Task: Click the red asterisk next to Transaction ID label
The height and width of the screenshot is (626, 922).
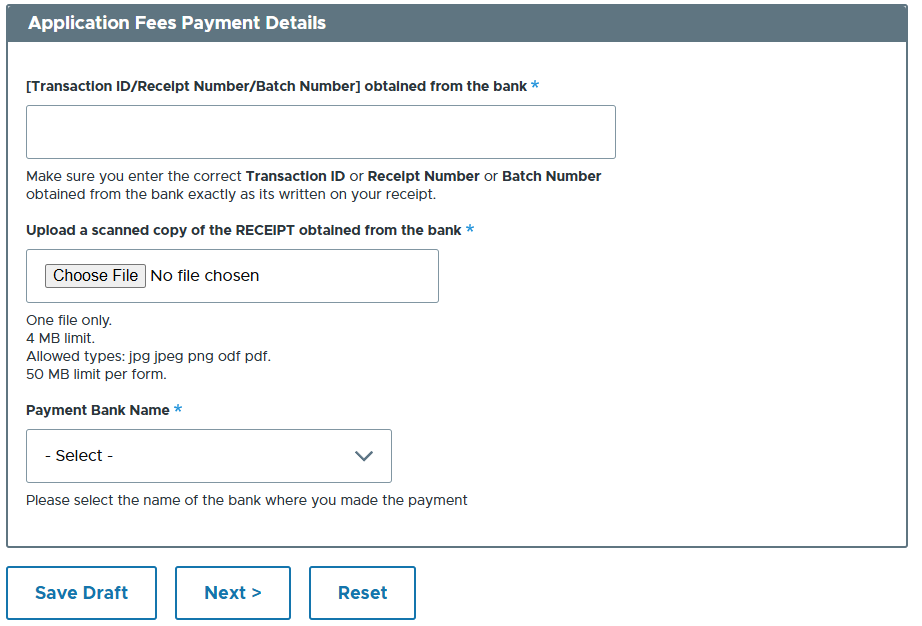Action: 534,86
